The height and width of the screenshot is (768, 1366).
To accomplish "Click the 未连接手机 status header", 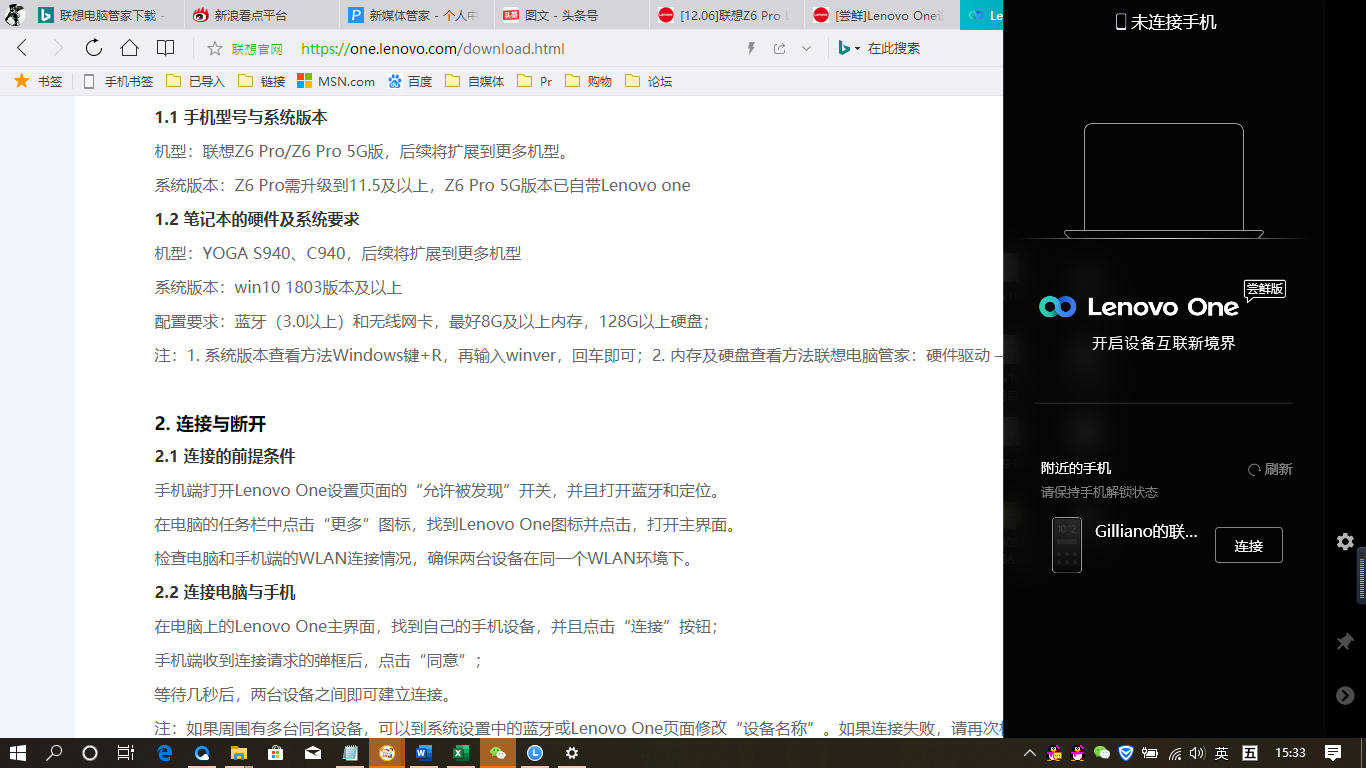I will (1166, 22).
